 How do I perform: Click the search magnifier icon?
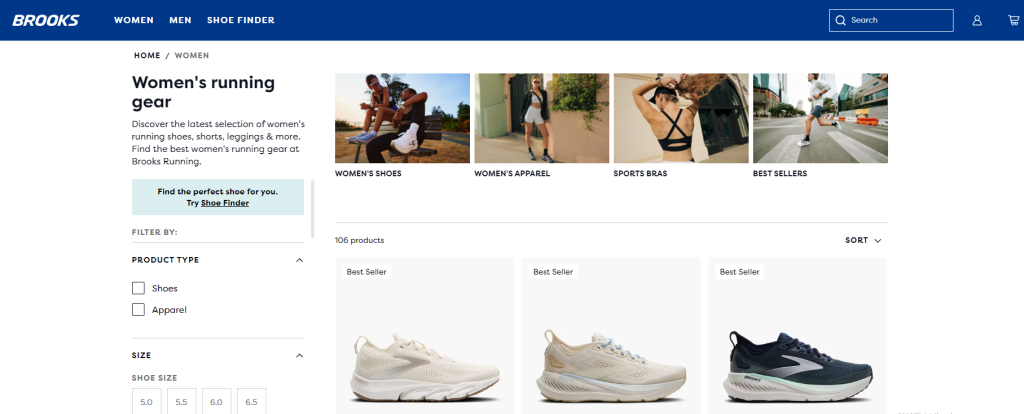pyautogui.click(x=840, y=20)
